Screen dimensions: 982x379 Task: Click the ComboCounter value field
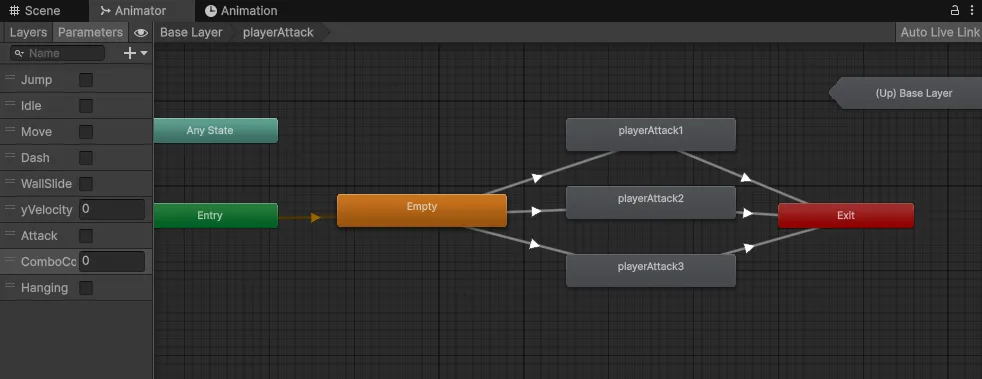coord(112,261)
